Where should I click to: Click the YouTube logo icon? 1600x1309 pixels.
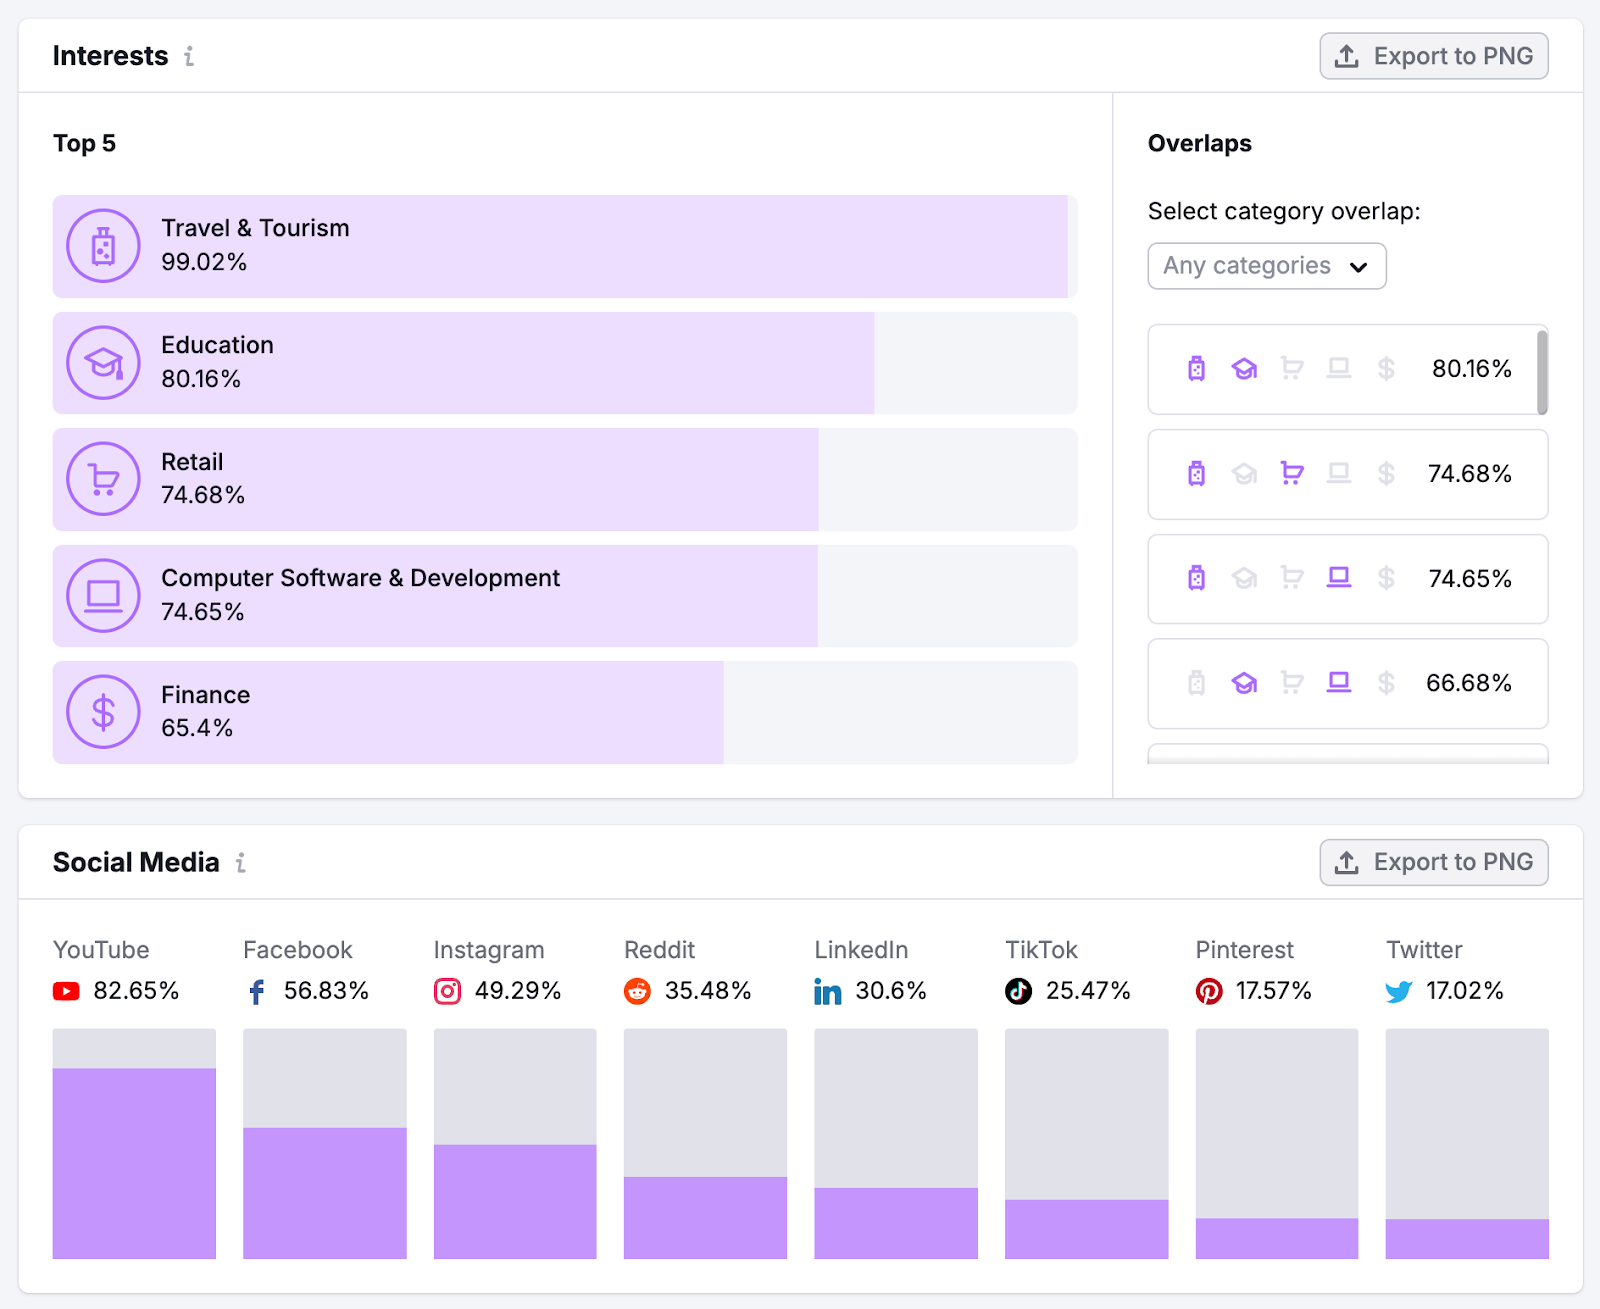(x=66, y=991)
